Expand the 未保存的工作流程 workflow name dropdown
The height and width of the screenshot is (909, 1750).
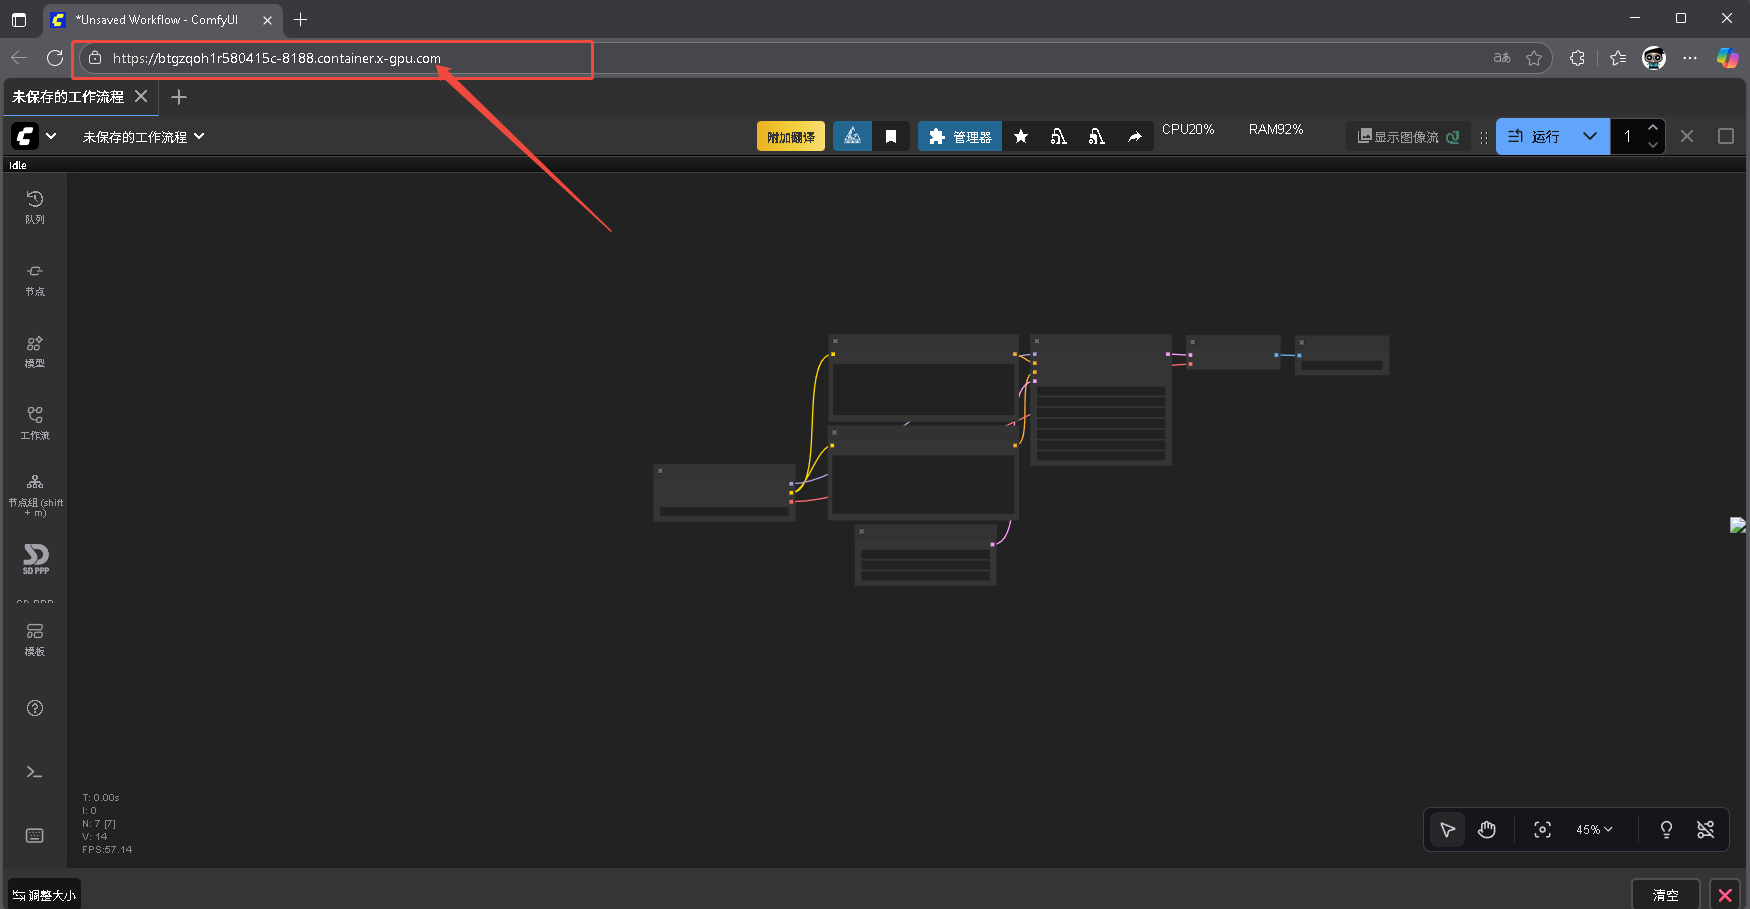coord(144,137)
